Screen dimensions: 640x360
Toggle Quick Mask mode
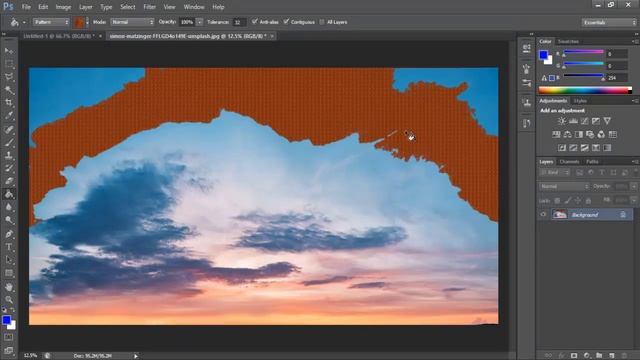tap(9, 337)
